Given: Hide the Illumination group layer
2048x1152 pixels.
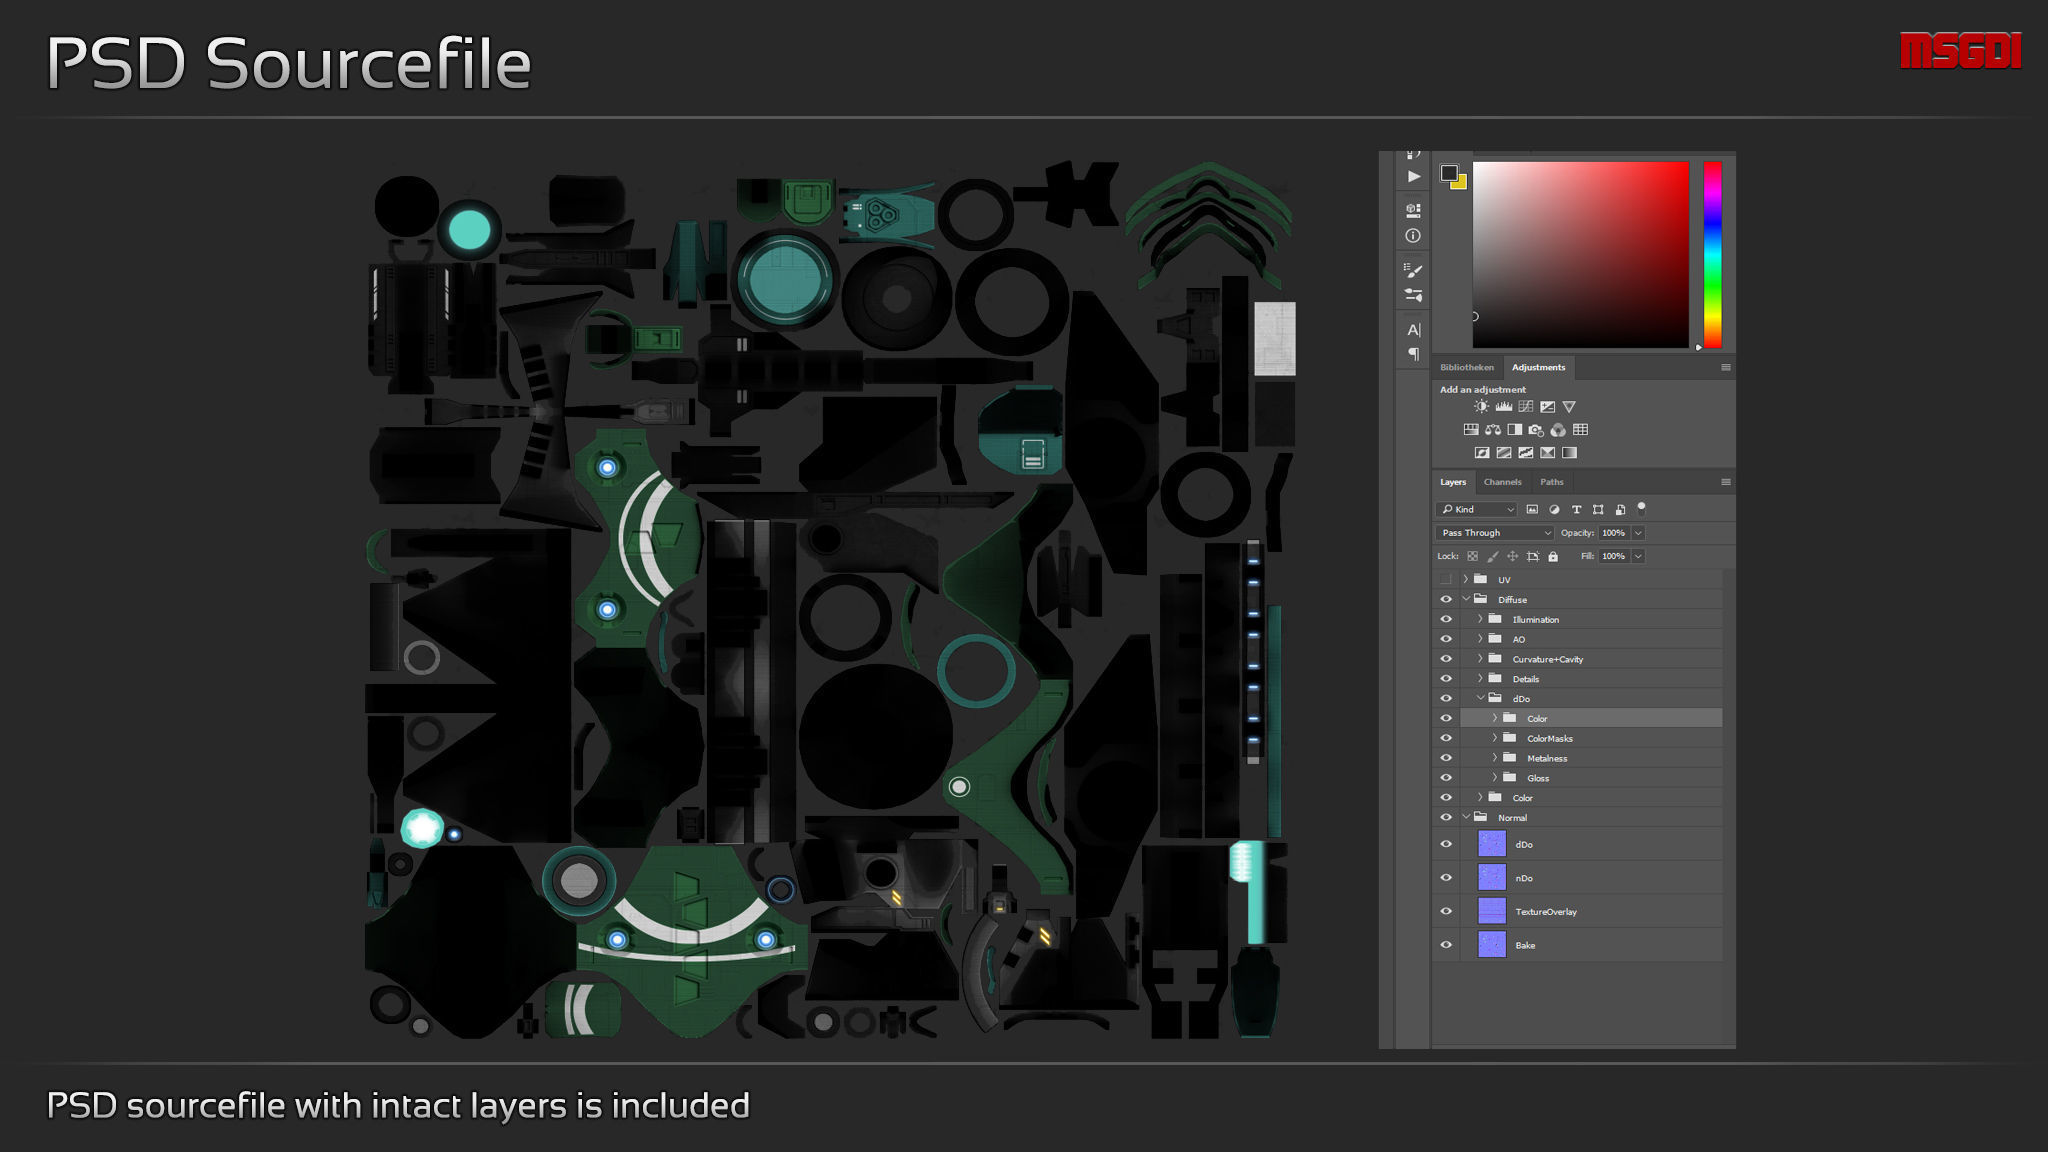Looking at the screenshot, I should coord(1446,619).
